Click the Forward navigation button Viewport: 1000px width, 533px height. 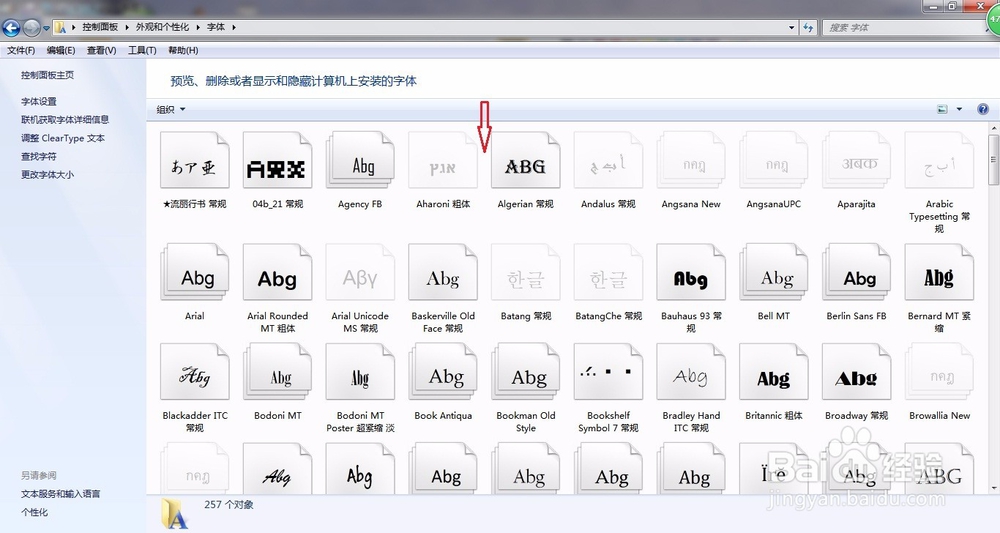coord(31,28)
